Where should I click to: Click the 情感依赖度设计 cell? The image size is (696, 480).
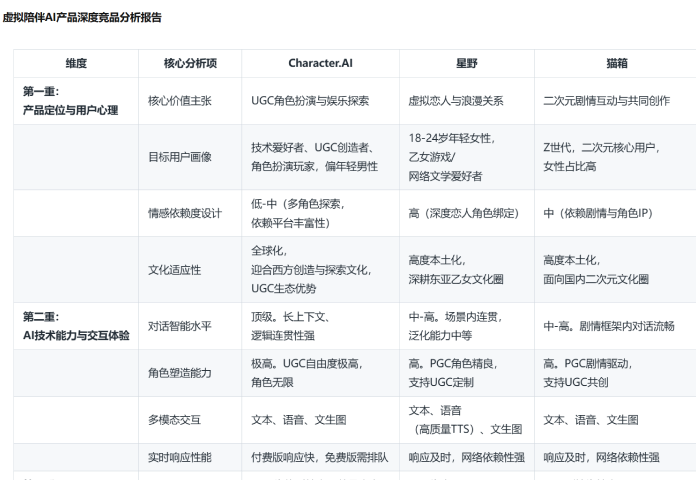[190, 213]
